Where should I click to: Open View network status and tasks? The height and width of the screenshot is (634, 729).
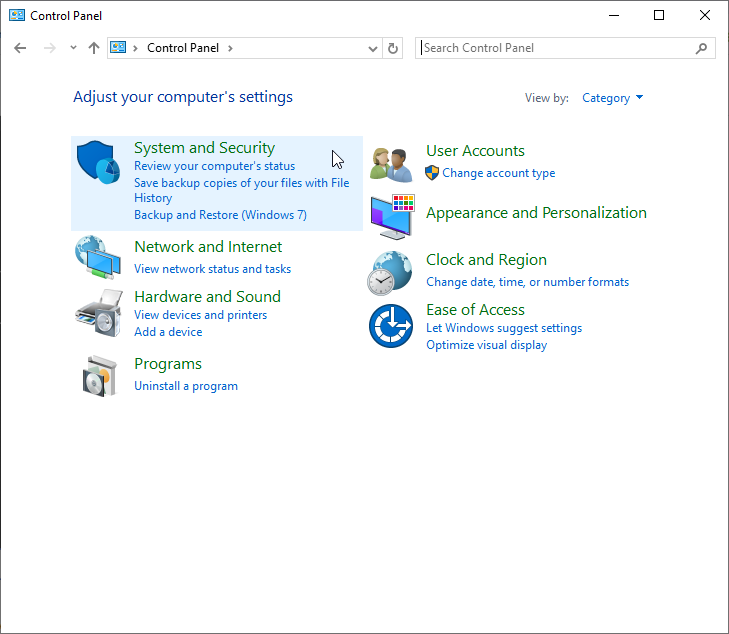212,269
